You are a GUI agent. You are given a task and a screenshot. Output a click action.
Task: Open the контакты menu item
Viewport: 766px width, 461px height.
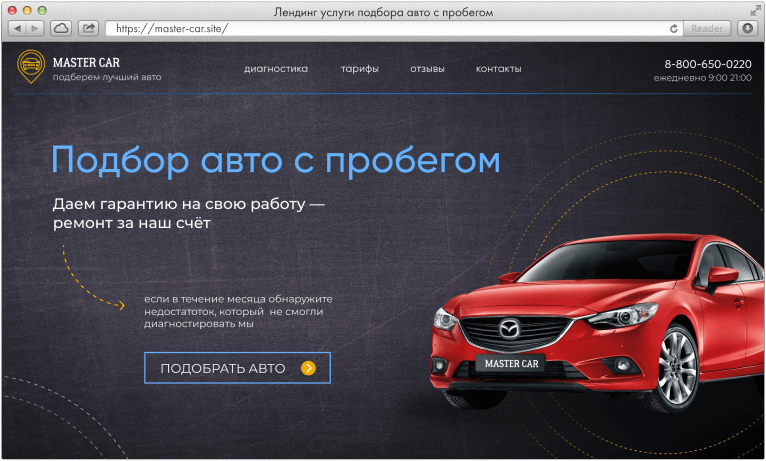(499, 69)
